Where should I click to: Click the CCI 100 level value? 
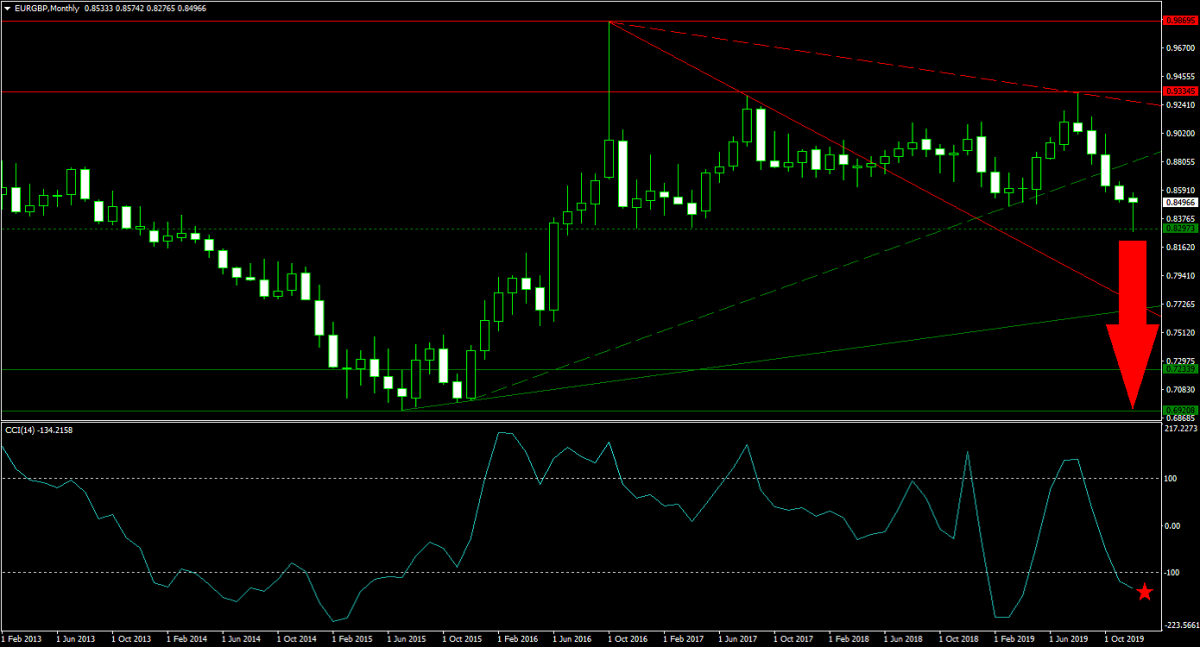coord(1173,479)
